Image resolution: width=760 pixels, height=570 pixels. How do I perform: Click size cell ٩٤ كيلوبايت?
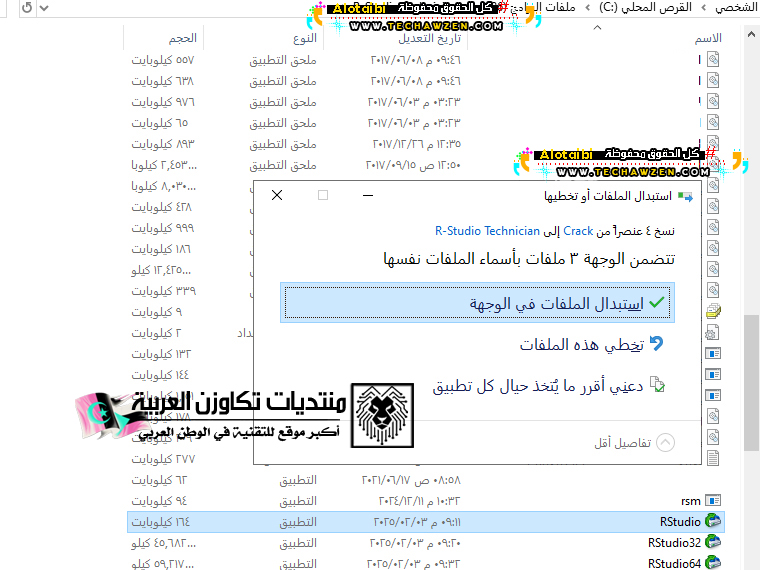point(159,501)
